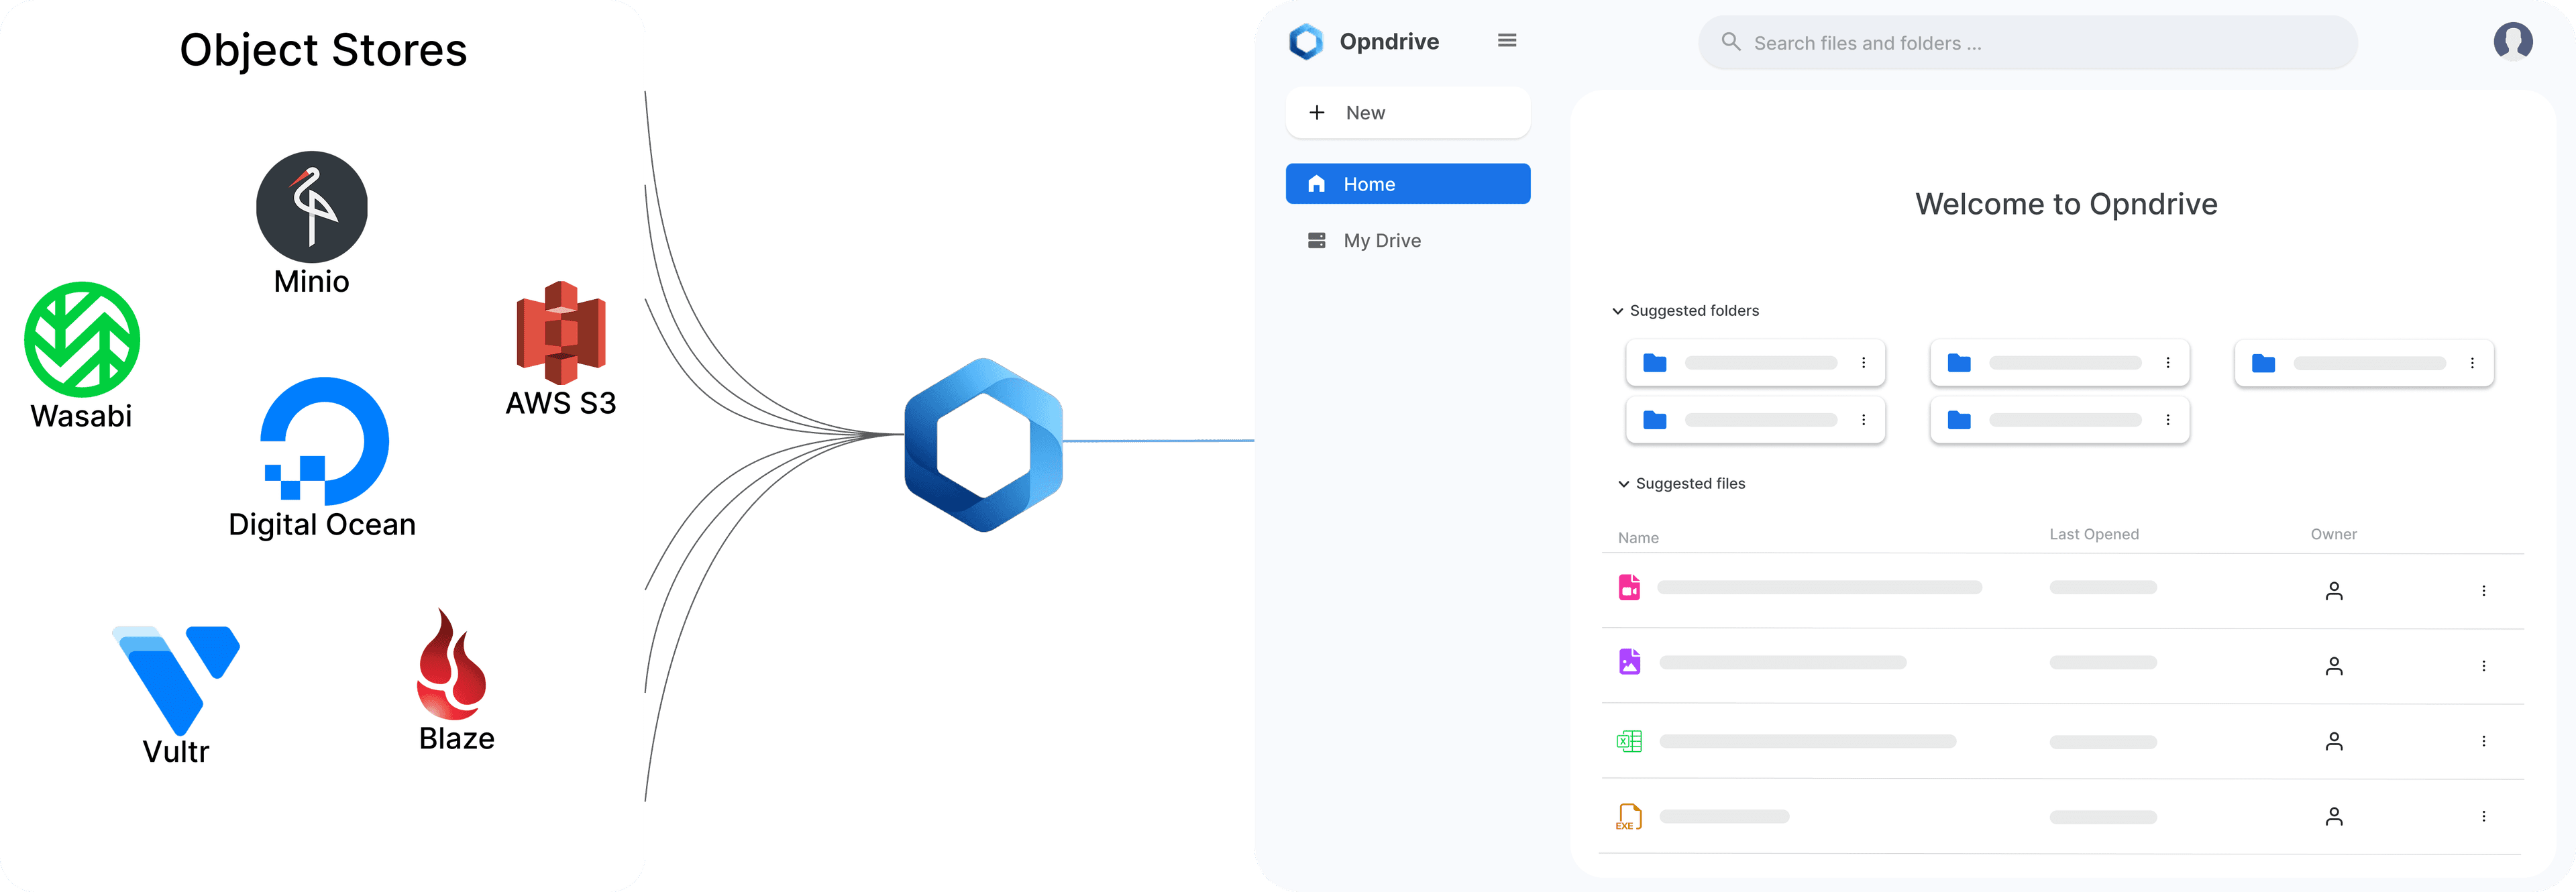The width and height of the screenshot is (2576, 892).
Task: Click the search magnifier icon
Action: pos(1731,42)
